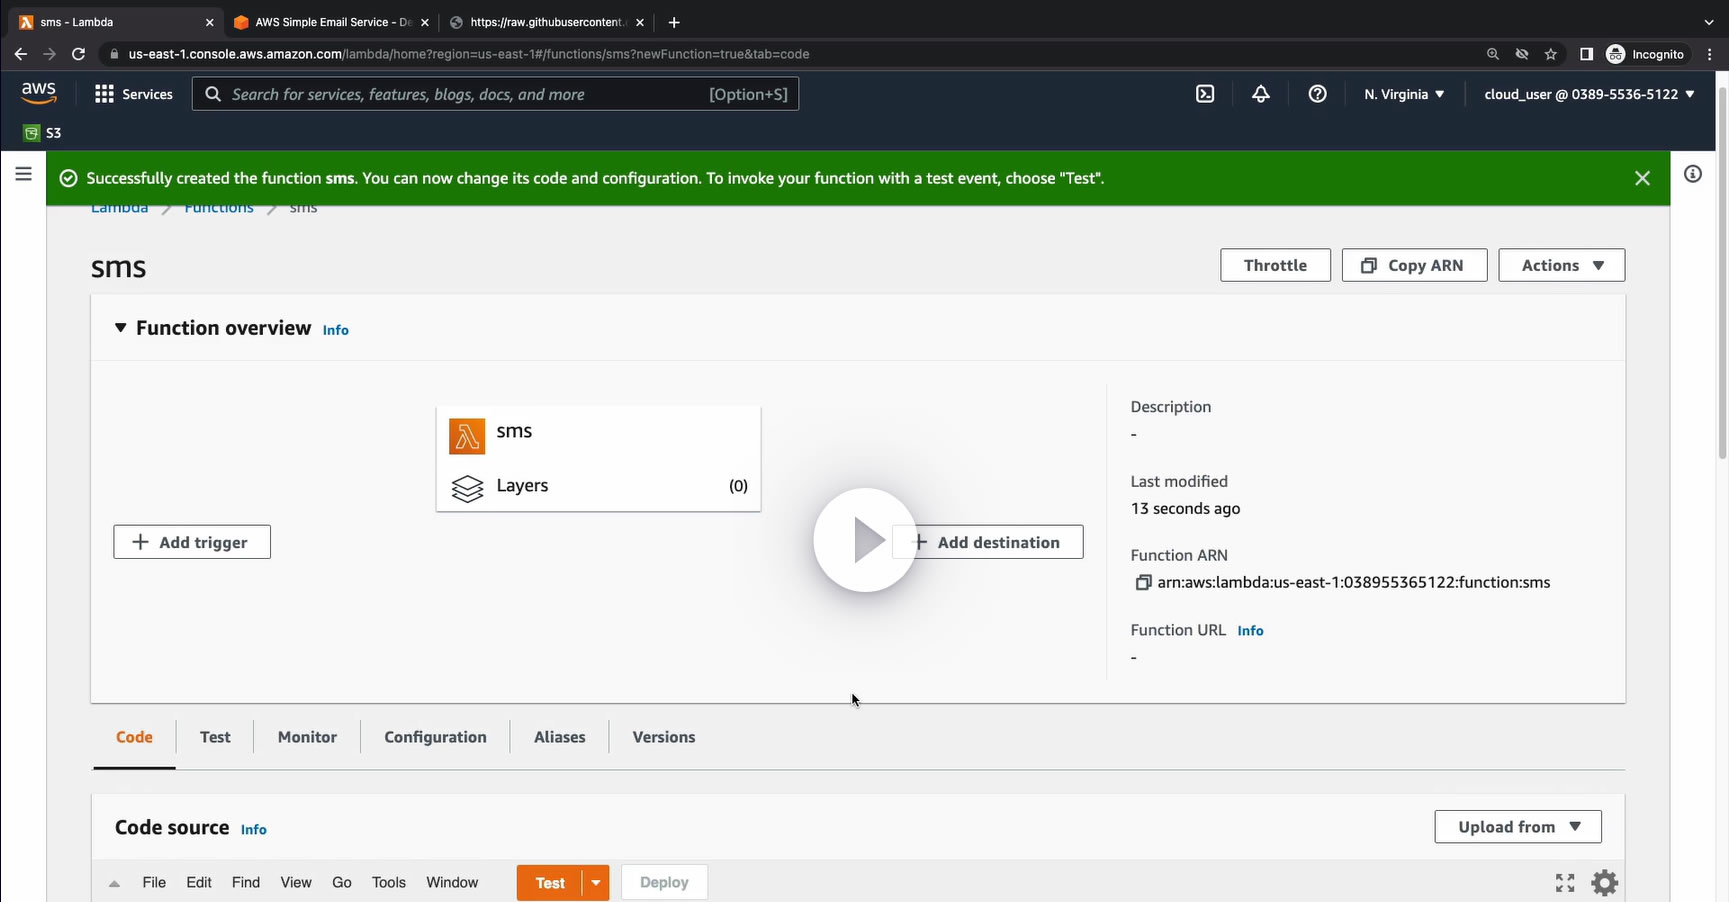Switch to the Aliases tab
The width and height of the screenshot is (1729, 902).
pyautogui.click(x=559, y=737)
